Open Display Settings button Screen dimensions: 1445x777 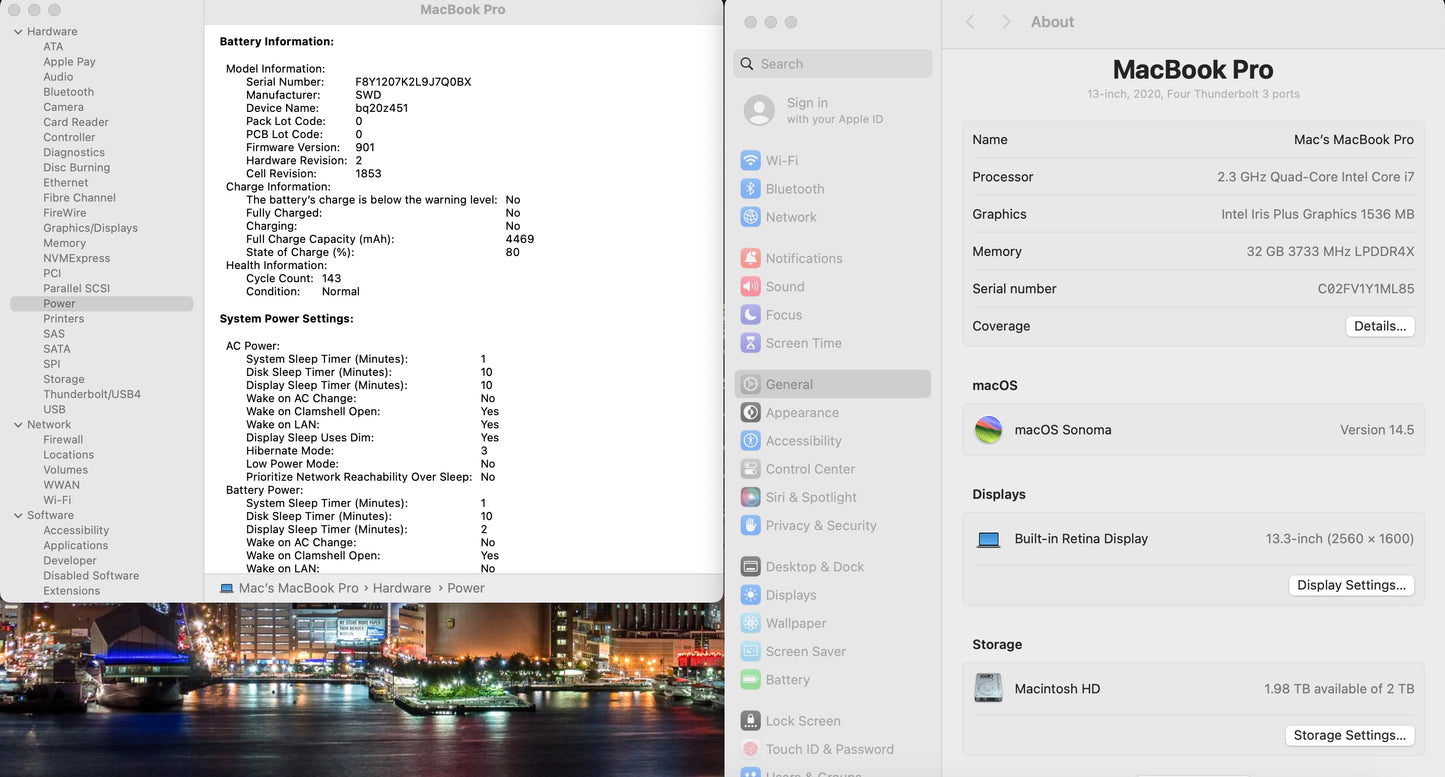1351,585
